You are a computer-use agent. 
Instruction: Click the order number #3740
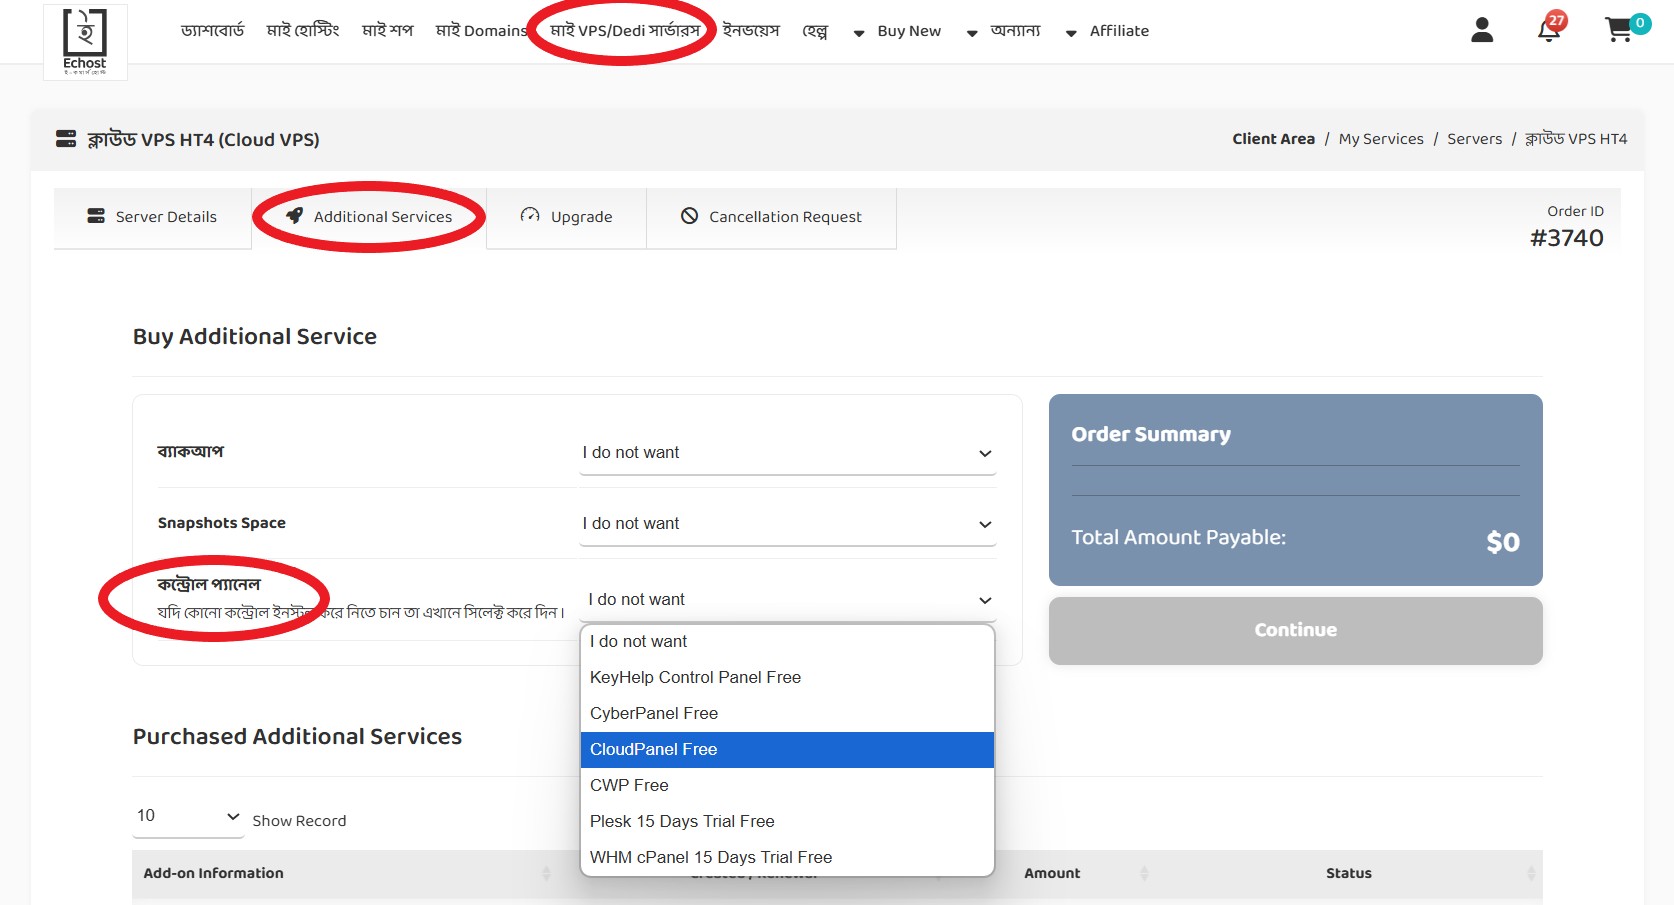pyautogui.click(x=1566, y=238)
